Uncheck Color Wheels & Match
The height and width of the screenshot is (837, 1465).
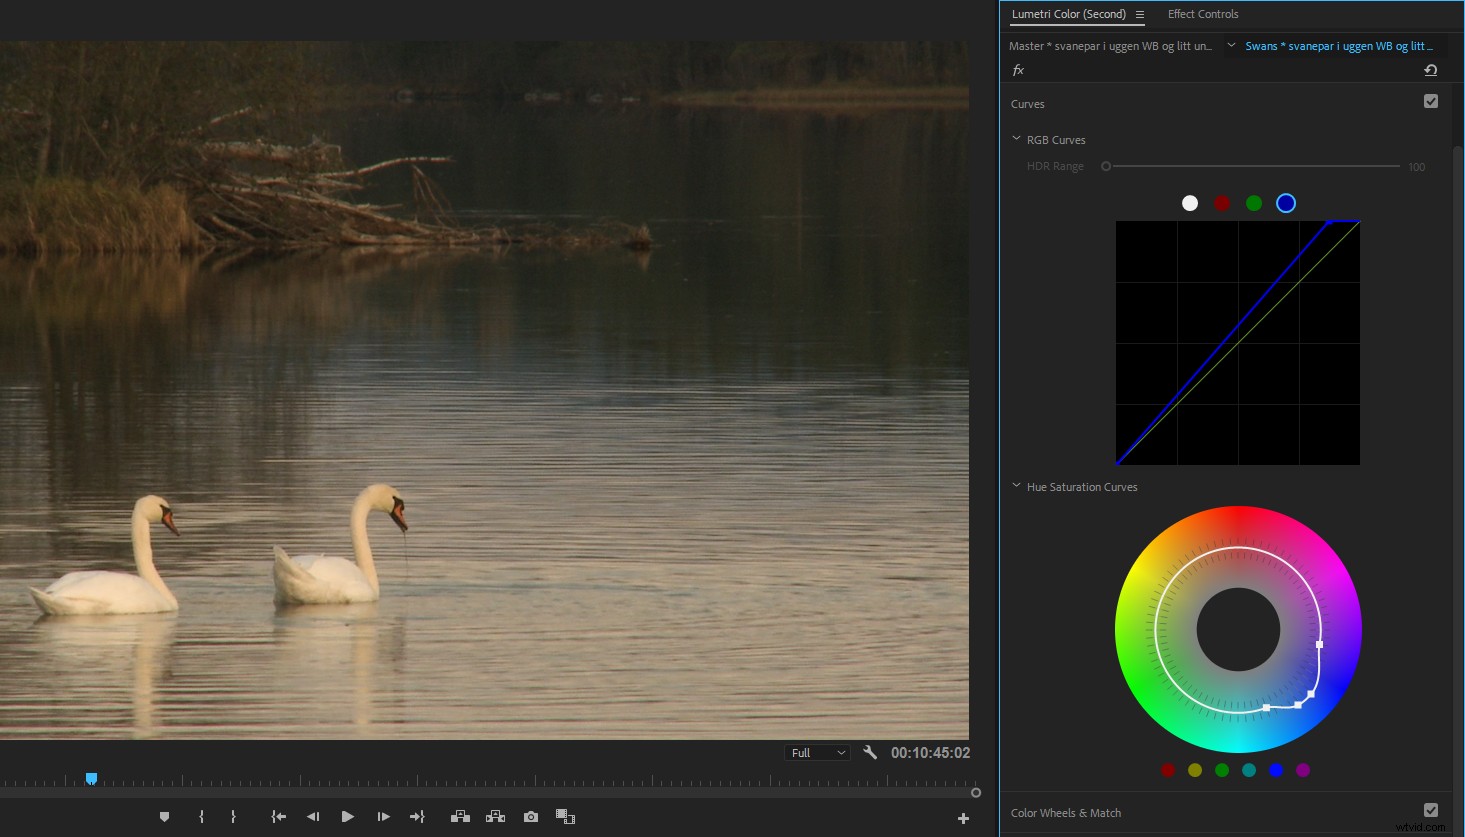[1431, 810]
